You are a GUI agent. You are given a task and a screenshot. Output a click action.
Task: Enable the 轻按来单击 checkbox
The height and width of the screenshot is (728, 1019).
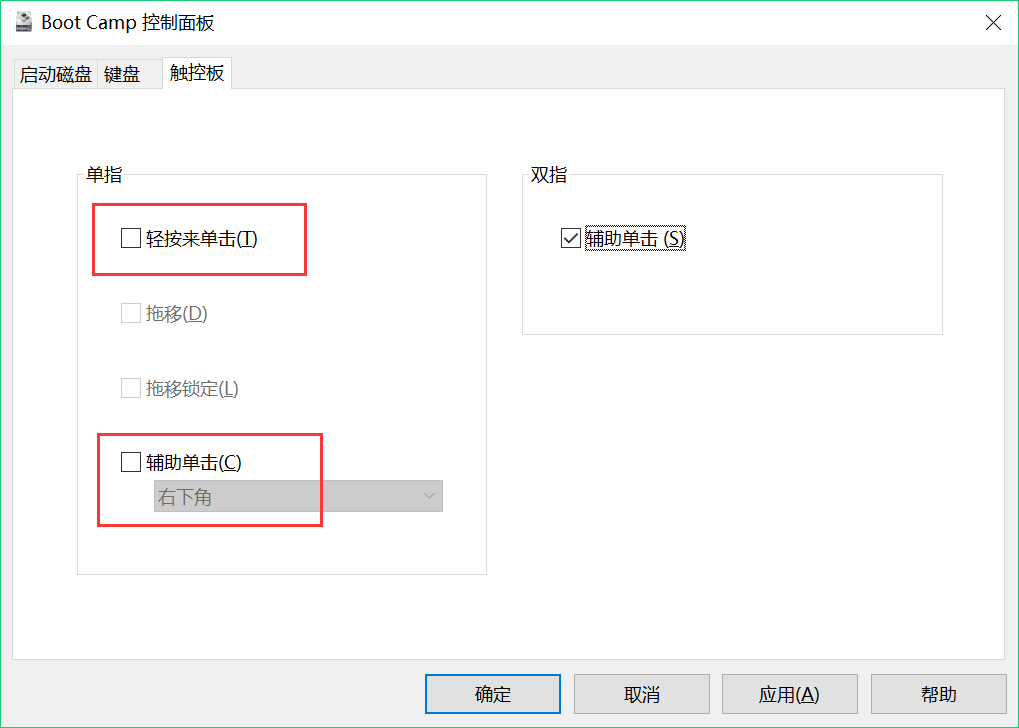tap(131, 238)
